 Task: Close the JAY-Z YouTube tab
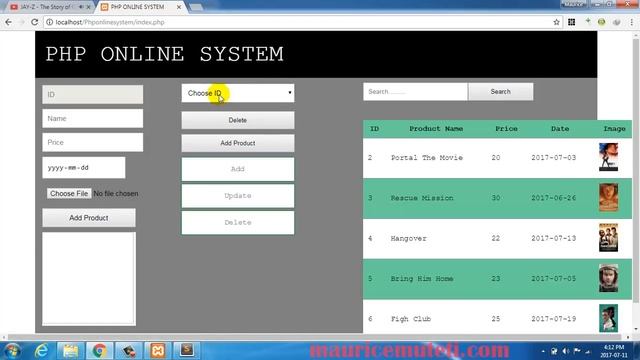tap(89, 7)
